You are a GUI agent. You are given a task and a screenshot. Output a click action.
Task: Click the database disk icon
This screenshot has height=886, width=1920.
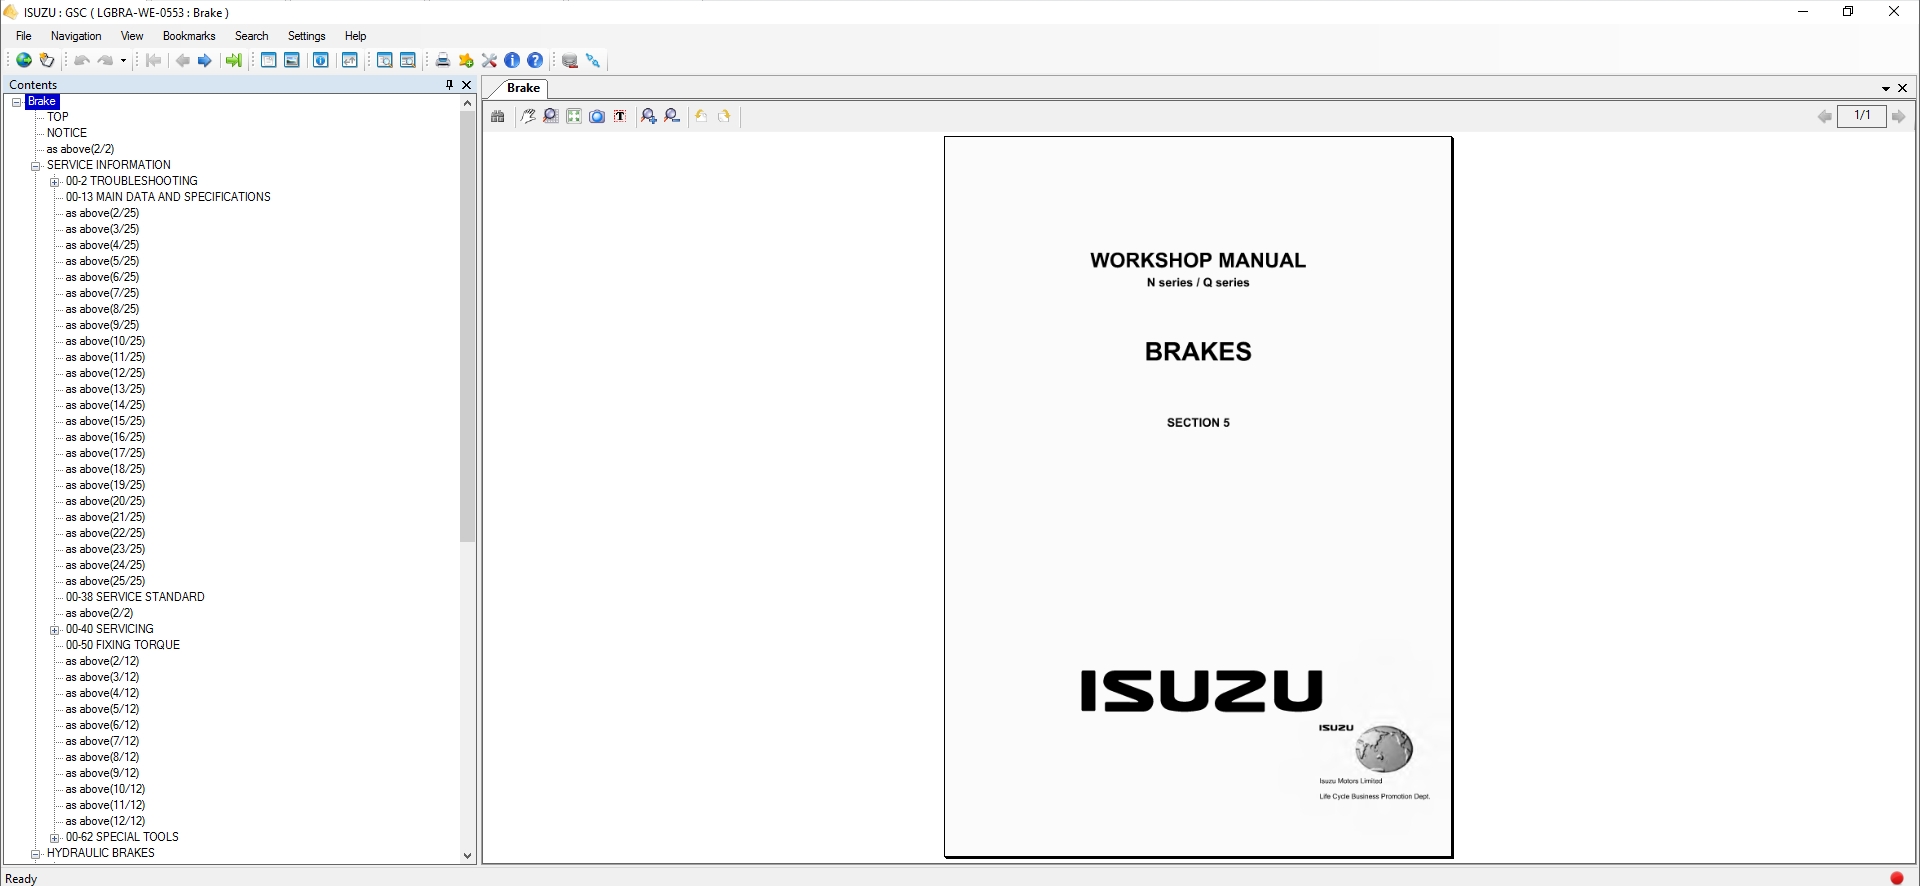click(x=570, y=61)
